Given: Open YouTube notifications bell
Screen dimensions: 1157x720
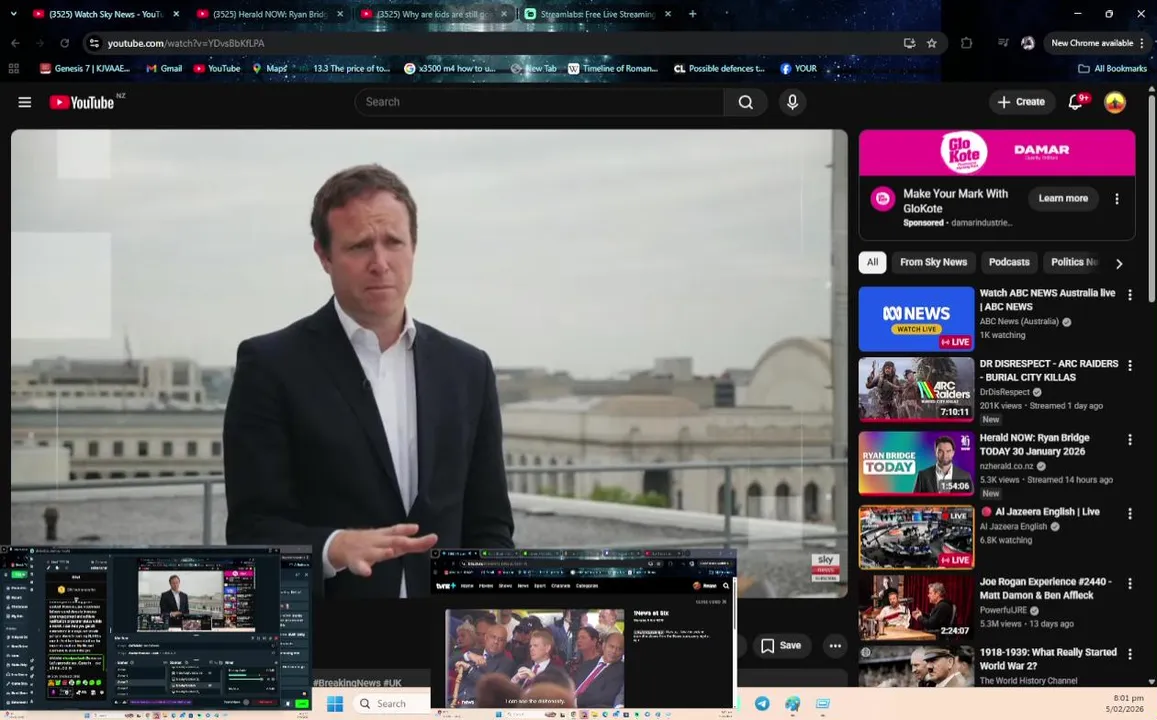Looking at the screenshot, I should [x=1075, y=102].
